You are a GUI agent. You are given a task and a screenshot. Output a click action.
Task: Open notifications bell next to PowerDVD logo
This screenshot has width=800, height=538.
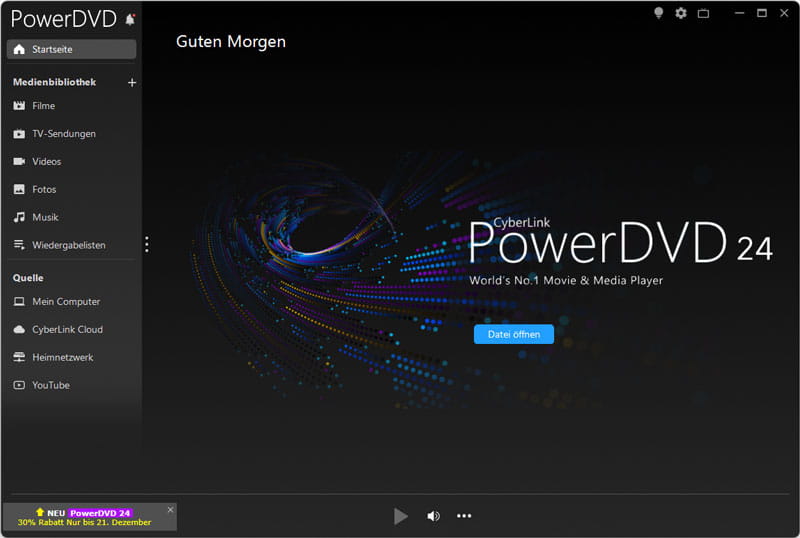point(130,19)
